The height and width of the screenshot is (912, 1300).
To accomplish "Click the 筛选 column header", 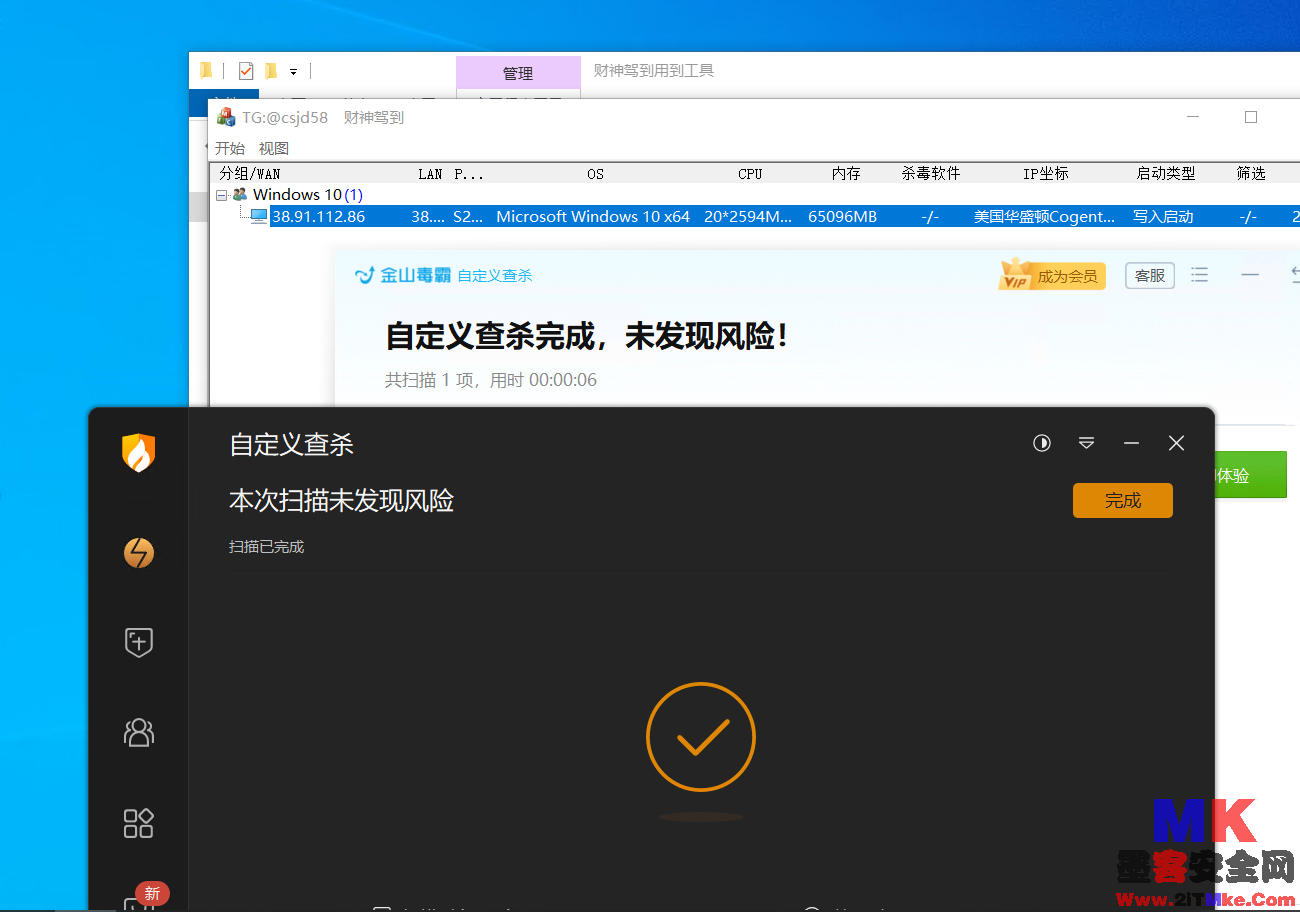I will point(1251,174).
